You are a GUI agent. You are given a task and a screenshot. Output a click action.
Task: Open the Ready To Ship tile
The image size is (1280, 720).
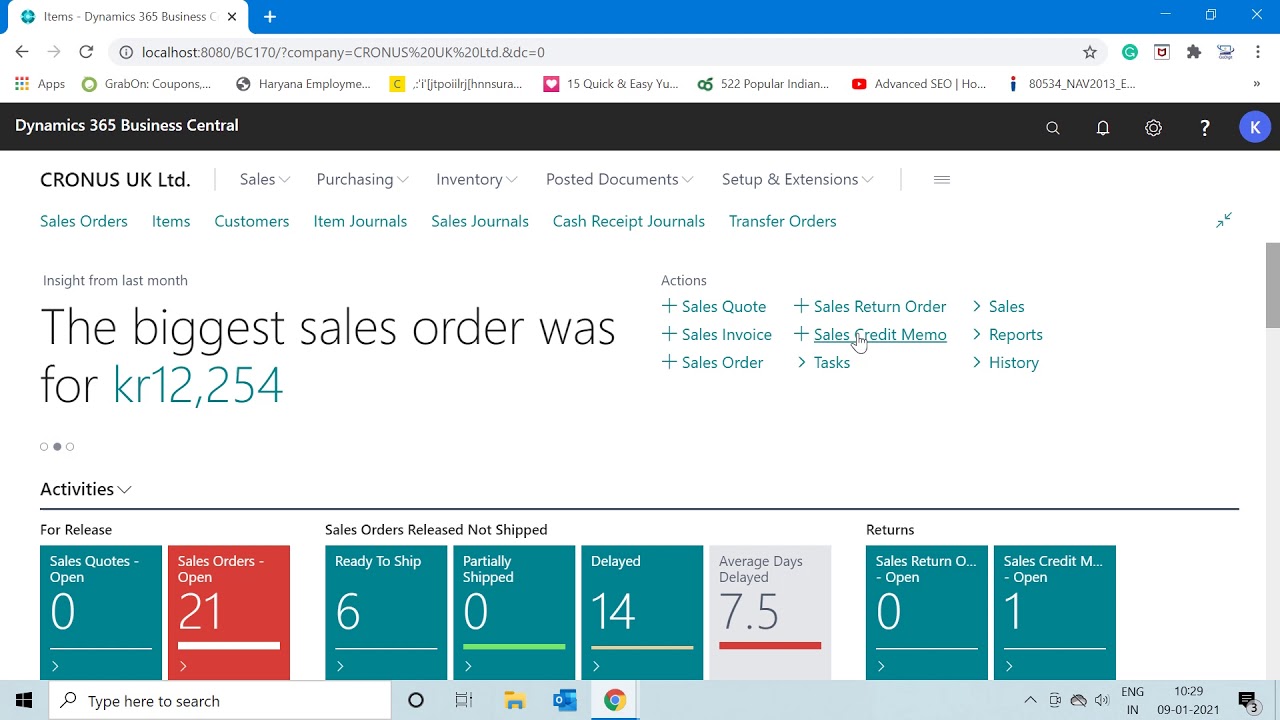point(386,612)
